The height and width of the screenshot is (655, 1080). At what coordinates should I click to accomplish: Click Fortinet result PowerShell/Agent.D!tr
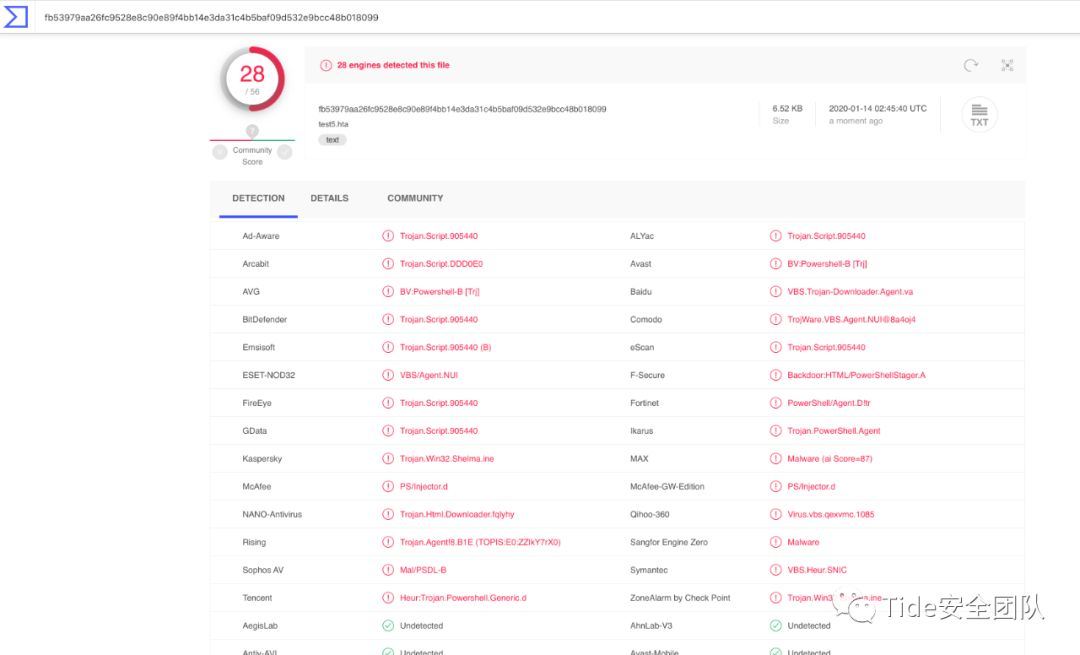pyautogui.click(x=829, y=403)
